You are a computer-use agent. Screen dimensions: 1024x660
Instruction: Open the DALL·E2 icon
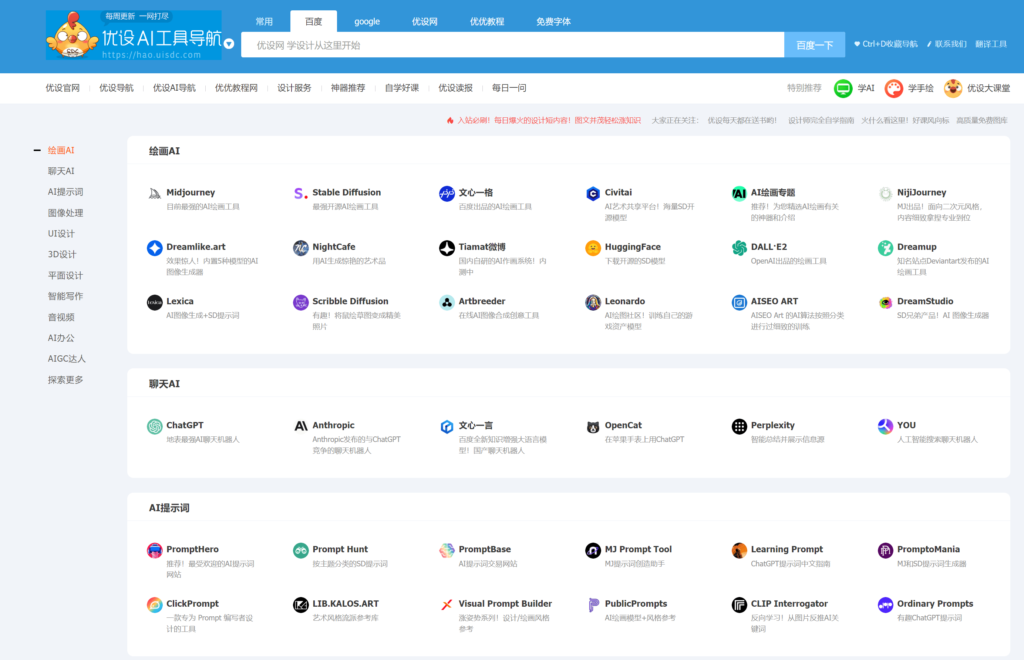point(739,248)
